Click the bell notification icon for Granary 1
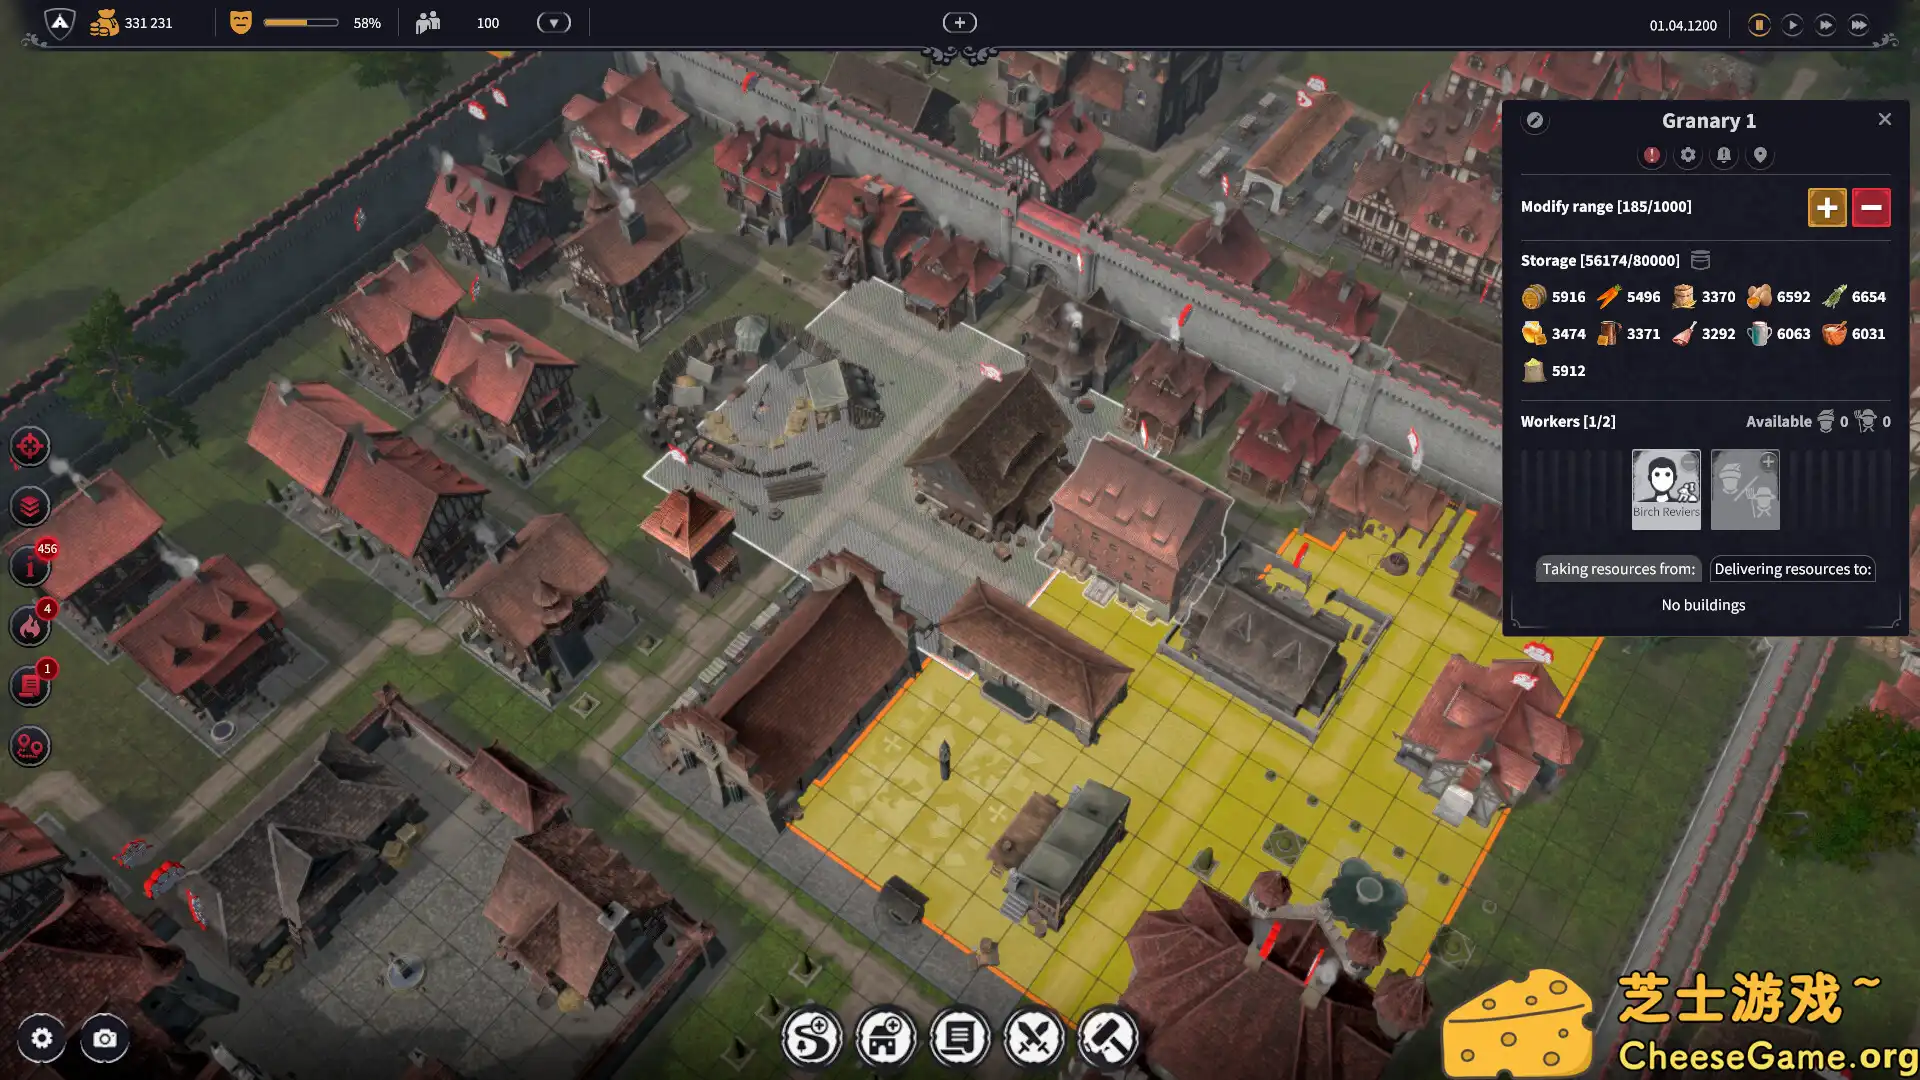1920x1080 pixels. point(1724,156)
